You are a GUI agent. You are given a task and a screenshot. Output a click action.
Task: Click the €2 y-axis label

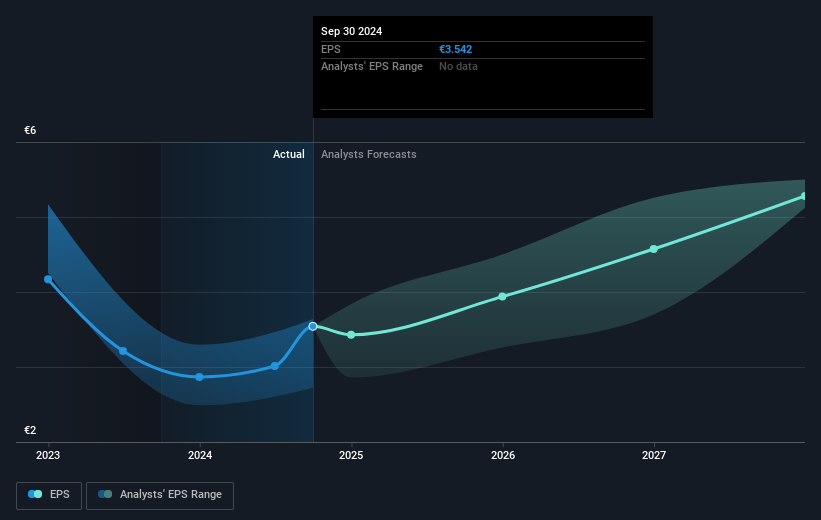(x=30, y=430)
